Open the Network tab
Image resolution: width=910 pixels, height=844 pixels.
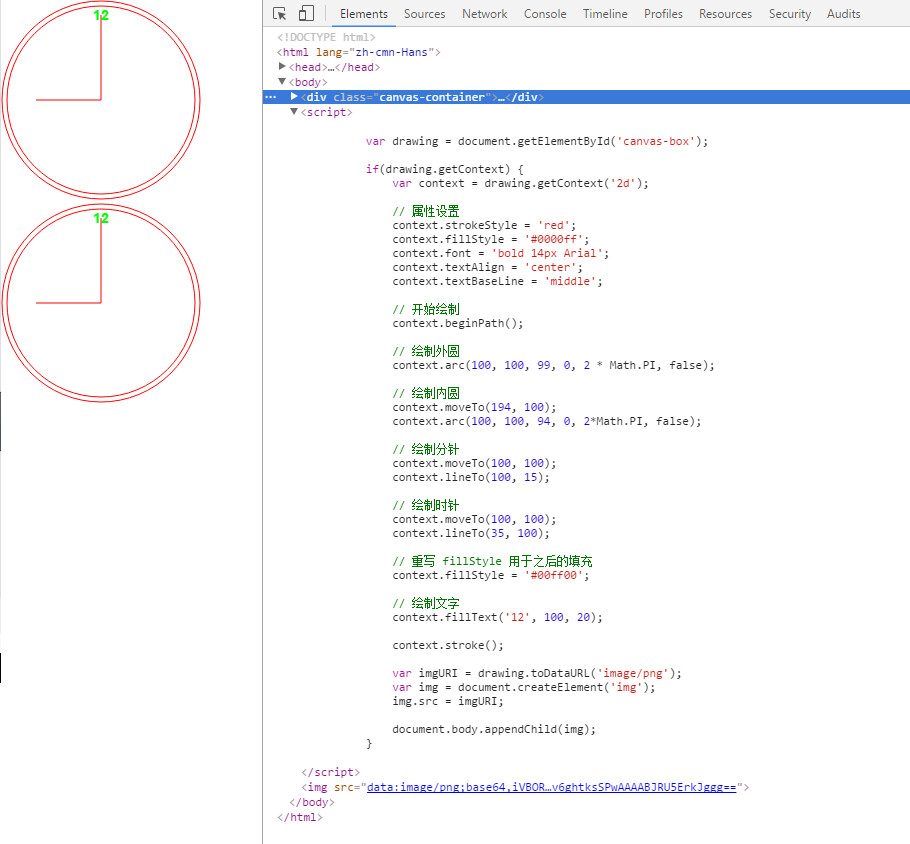(x=484, y=14)
